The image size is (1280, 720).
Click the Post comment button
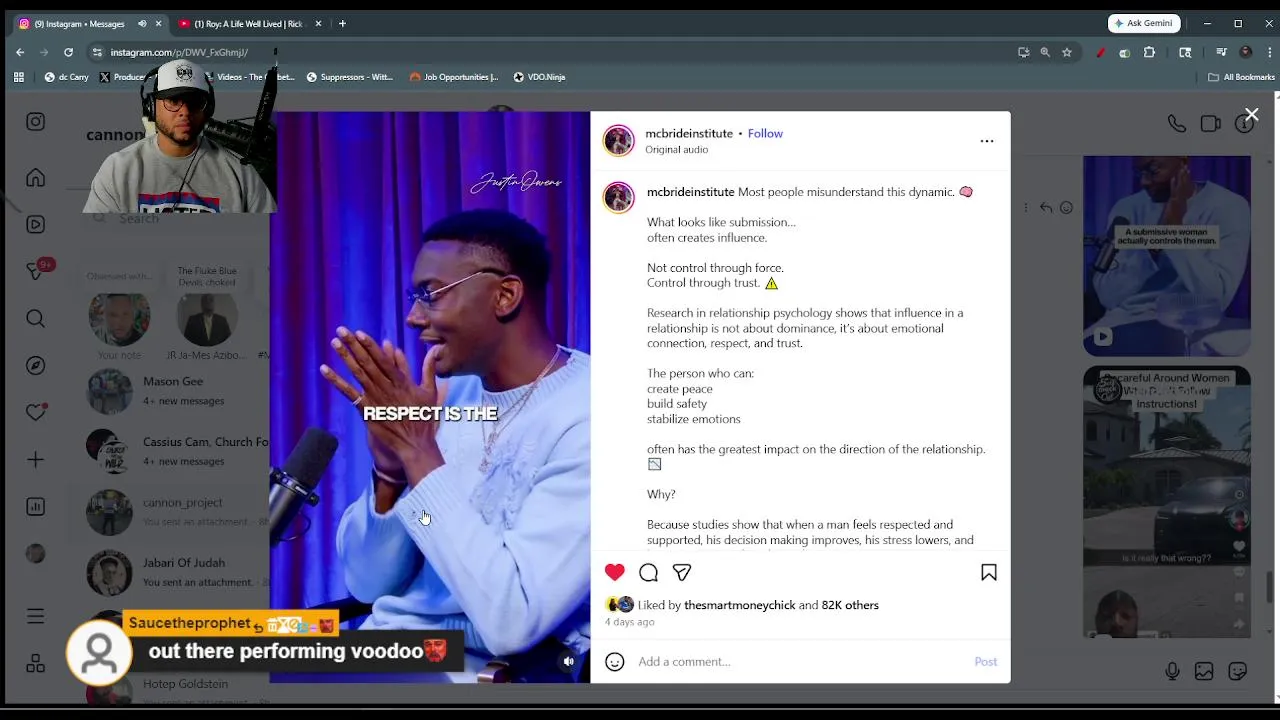pyautogui.click(x=985, y=662)
